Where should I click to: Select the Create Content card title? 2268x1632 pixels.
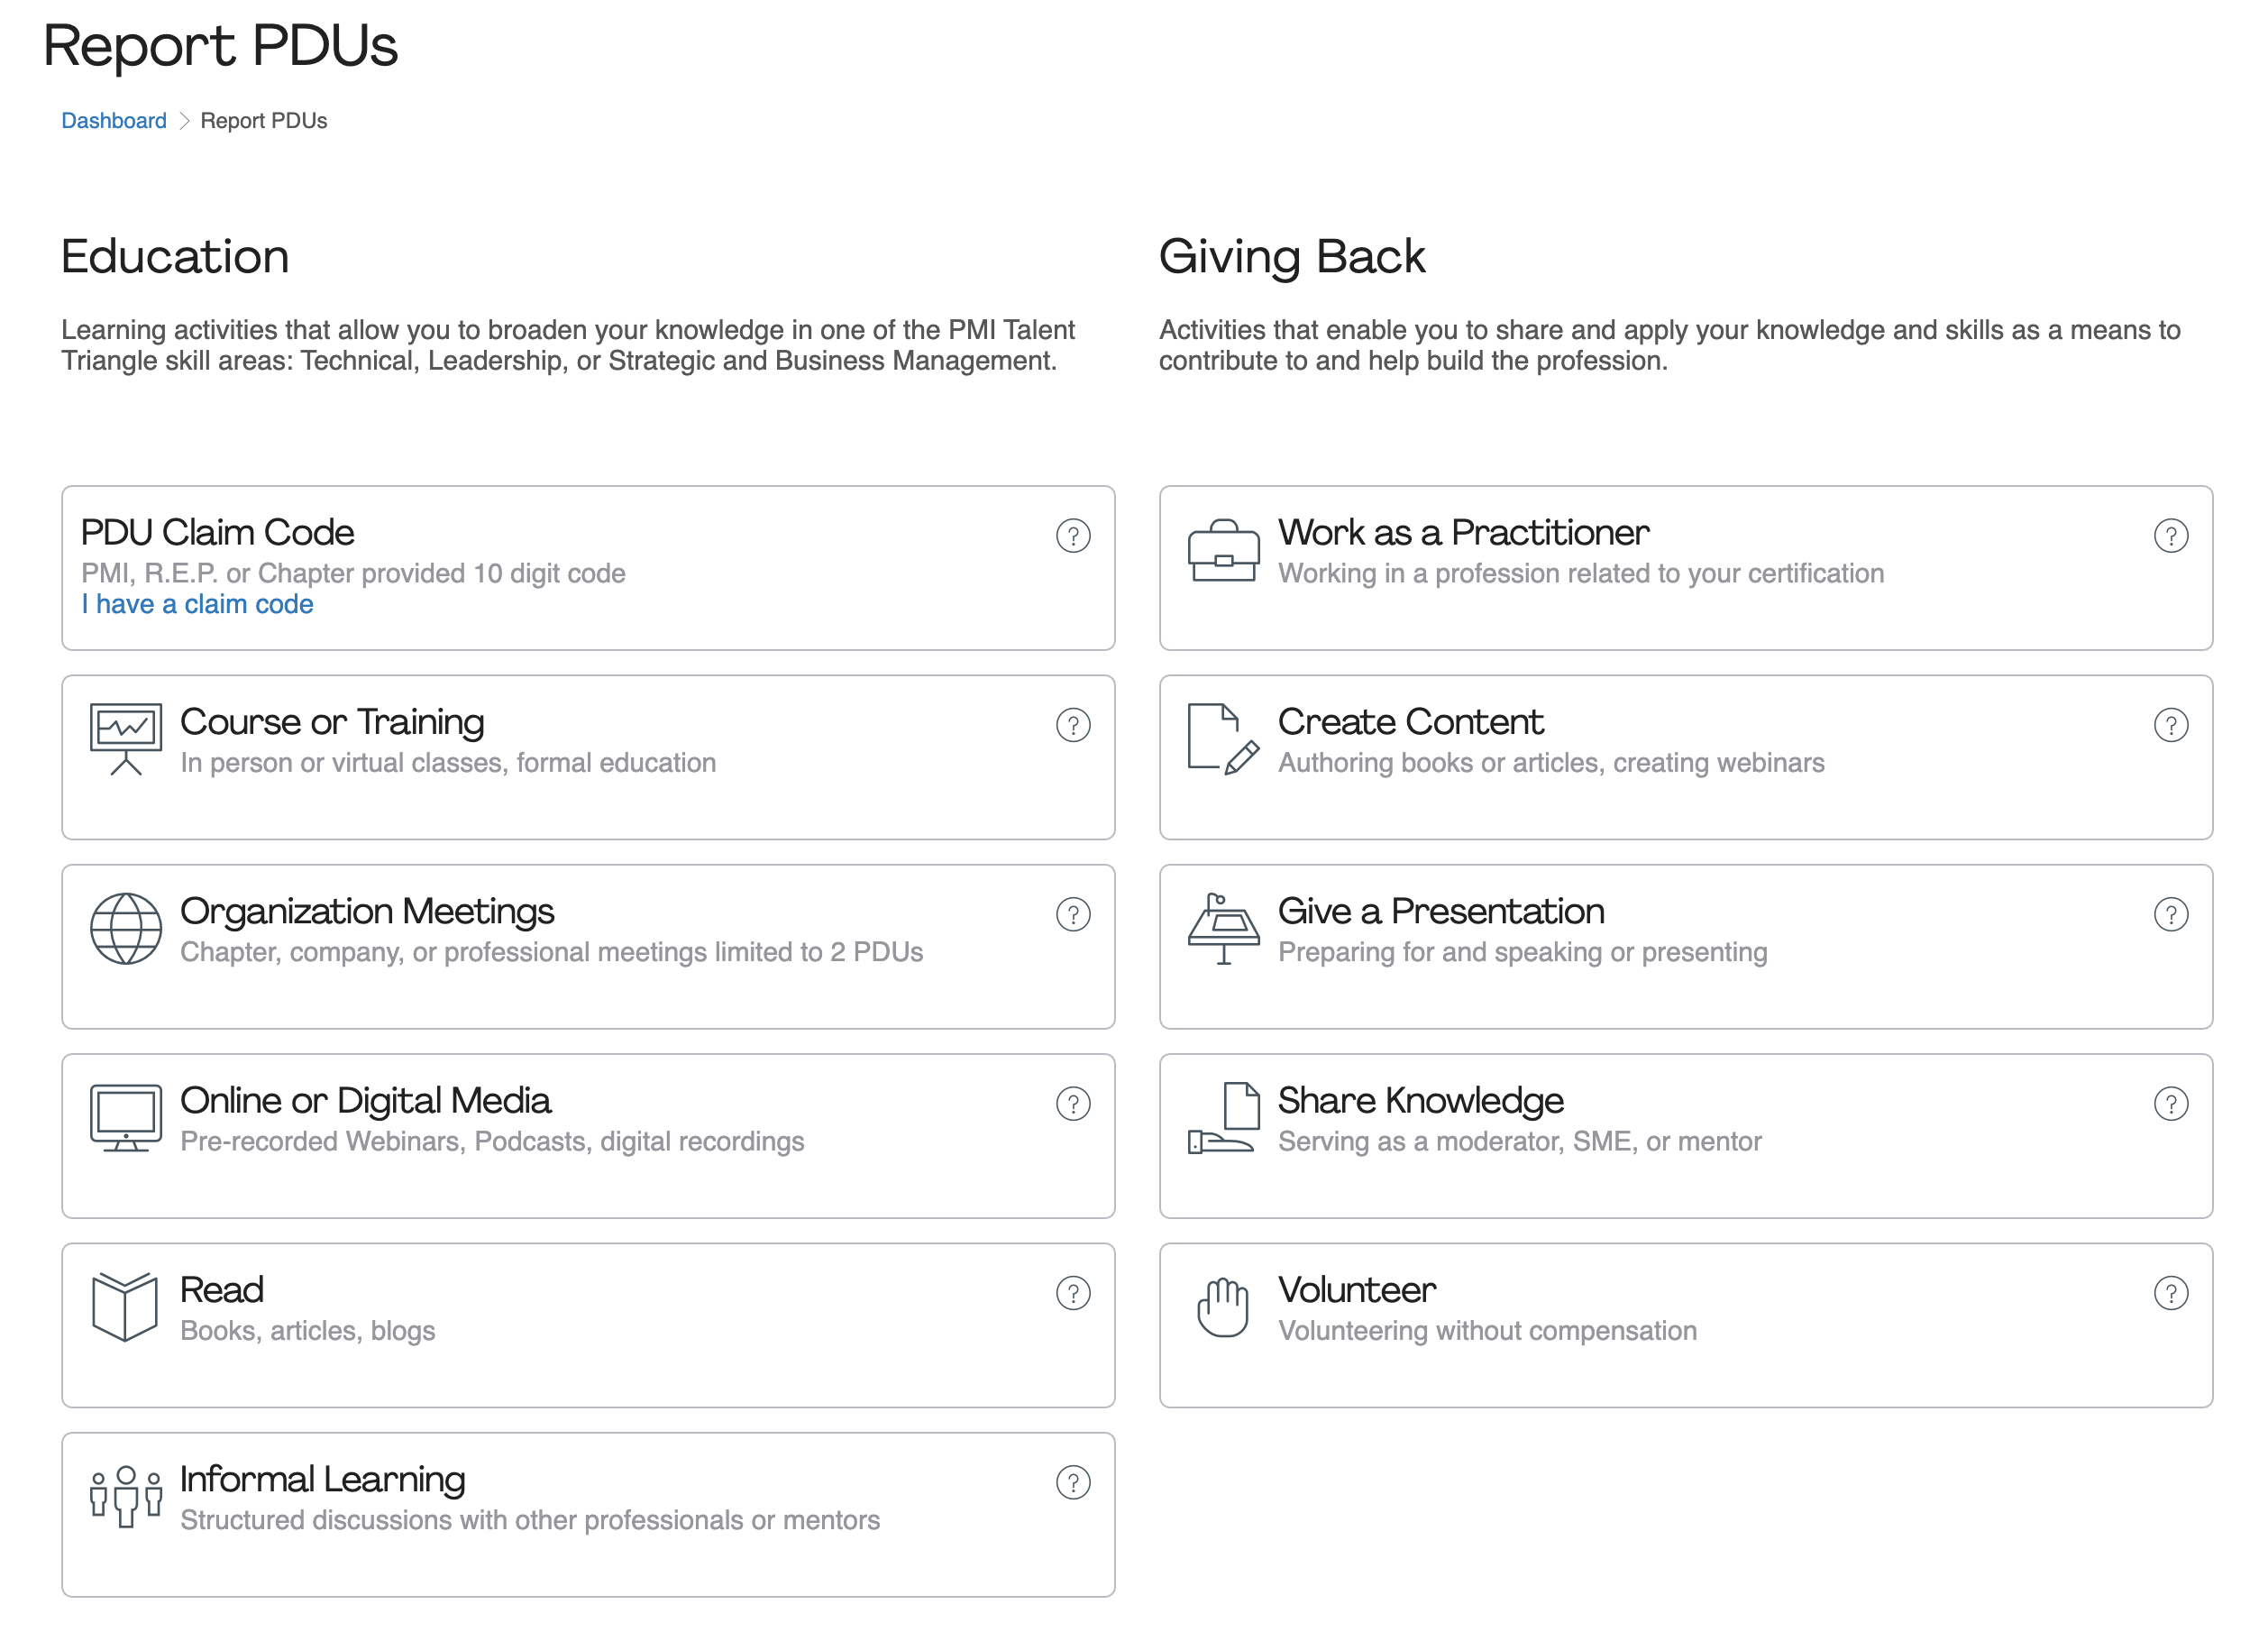pos(1410,722)
